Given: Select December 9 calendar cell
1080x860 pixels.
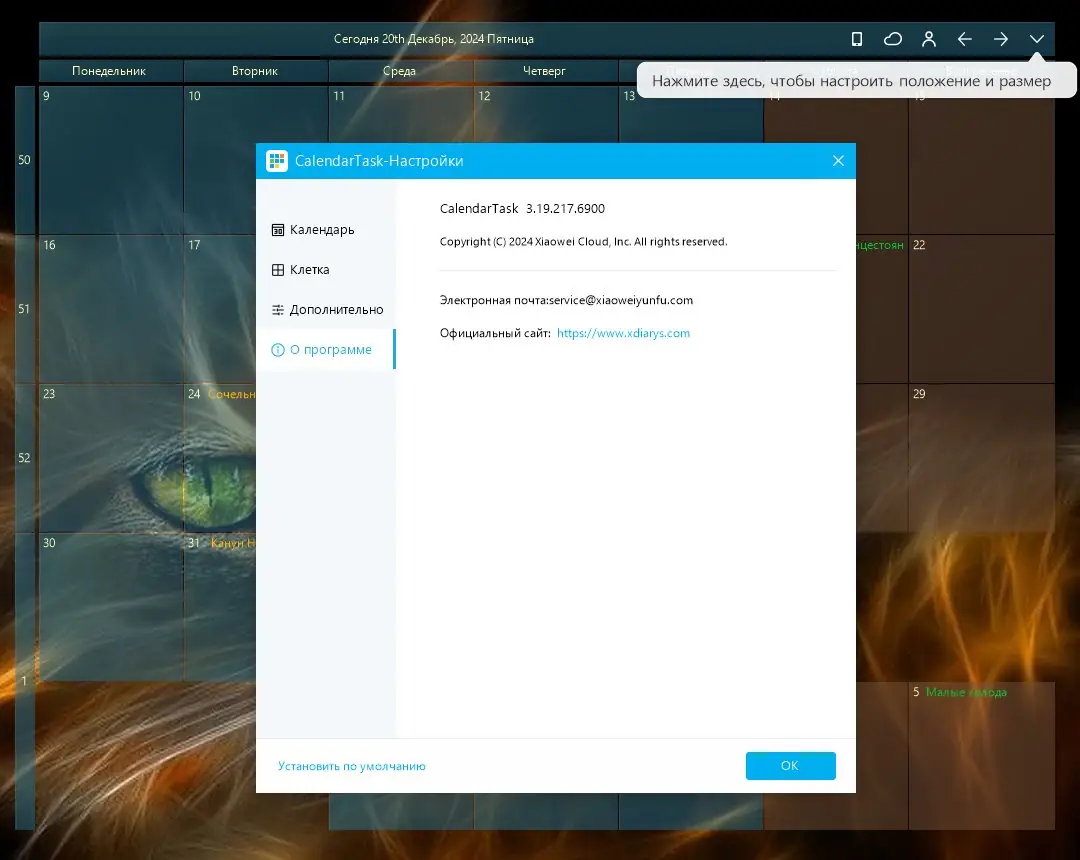Looking at the screenshot, I should point(111,160).
